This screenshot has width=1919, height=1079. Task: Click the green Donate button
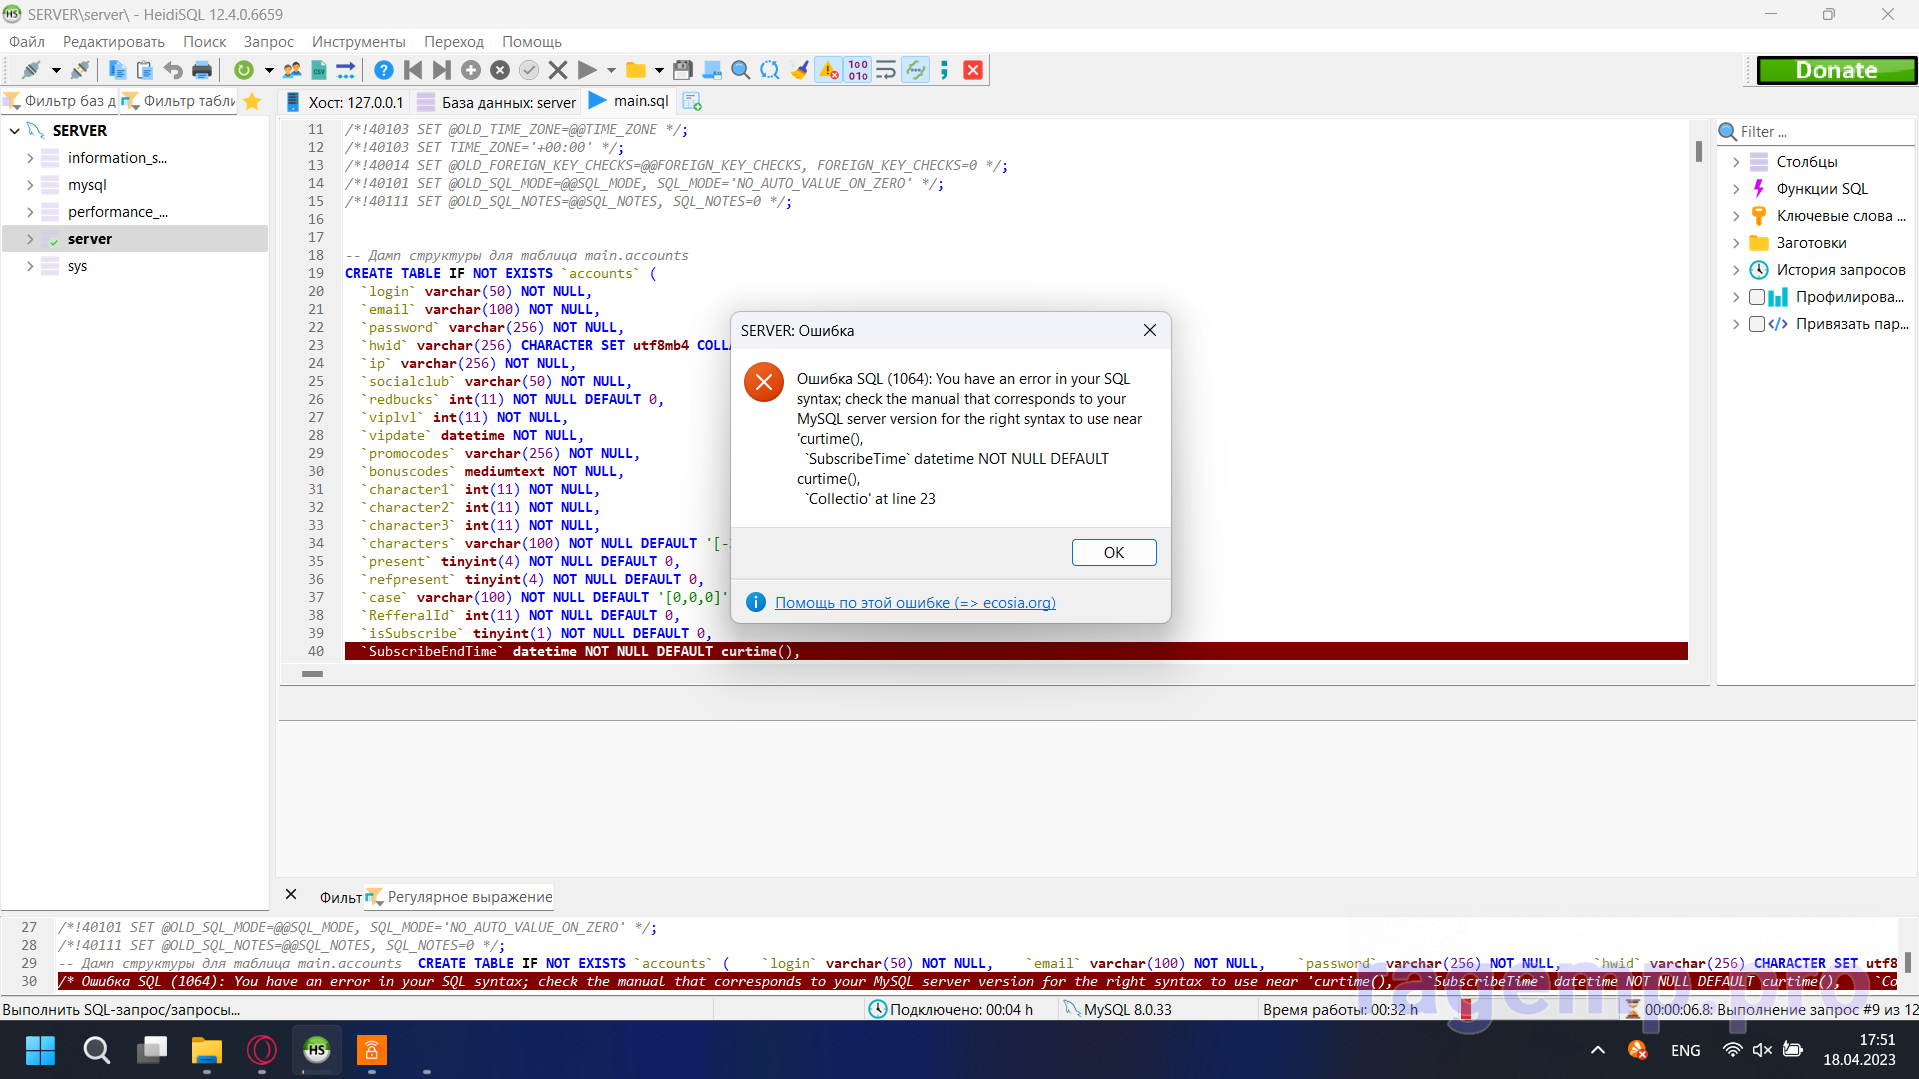tap(1836, 70)
